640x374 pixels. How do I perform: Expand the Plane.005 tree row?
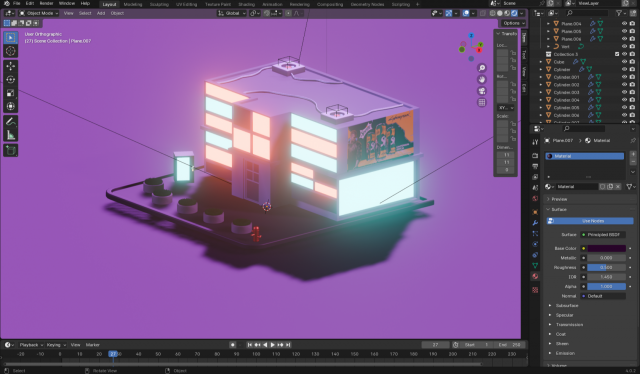548,31
